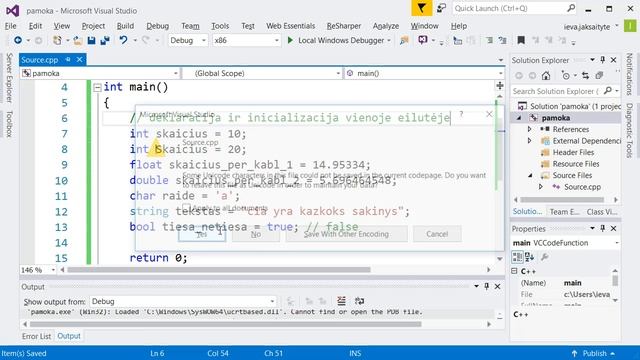
Task: Click the Solution Explorer Home icon
Action: point(546,76)
